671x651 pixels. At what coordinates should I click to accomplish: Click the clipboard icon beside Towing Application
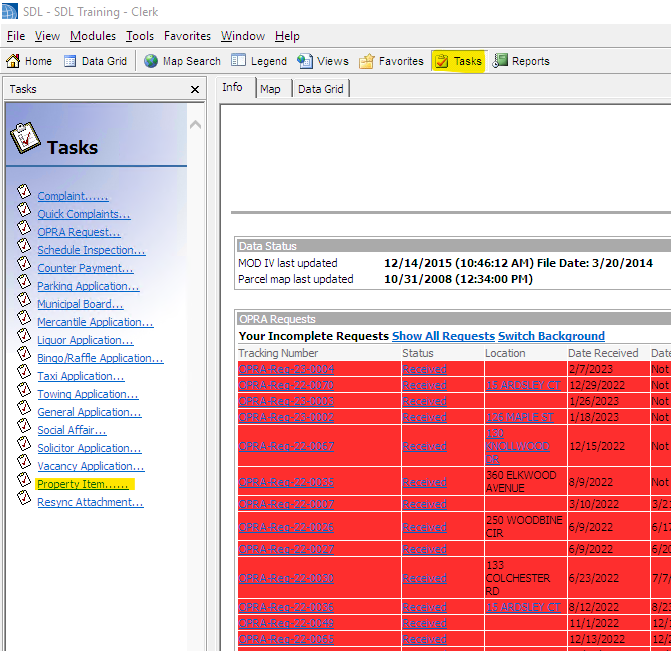[24, 389]
